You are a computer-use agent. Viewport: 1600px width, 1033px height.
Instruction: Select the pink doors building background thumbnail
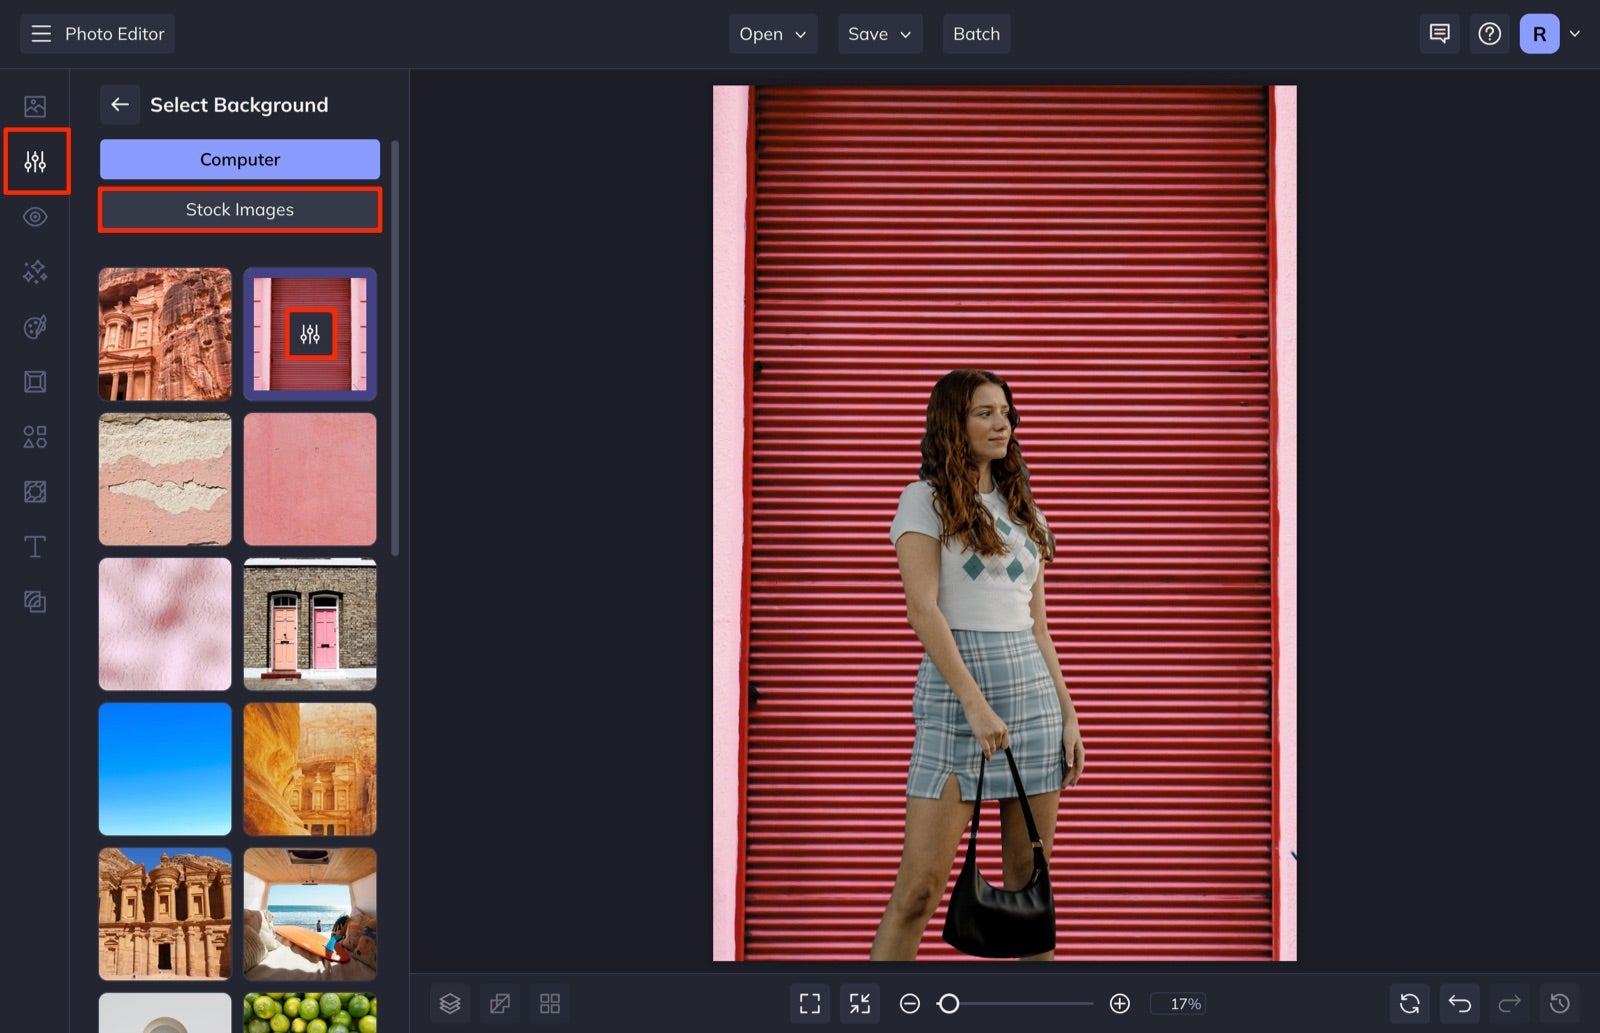[x=309, y=623]
